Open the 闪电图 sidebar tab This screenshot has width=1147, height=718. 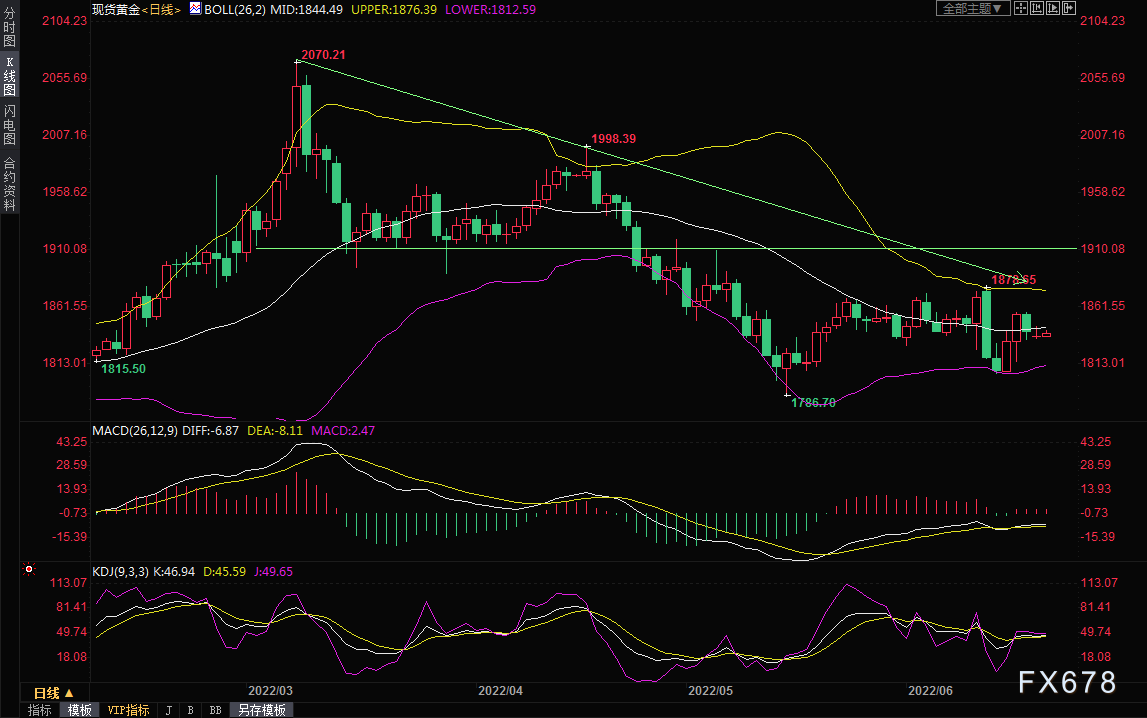(10, 124)
